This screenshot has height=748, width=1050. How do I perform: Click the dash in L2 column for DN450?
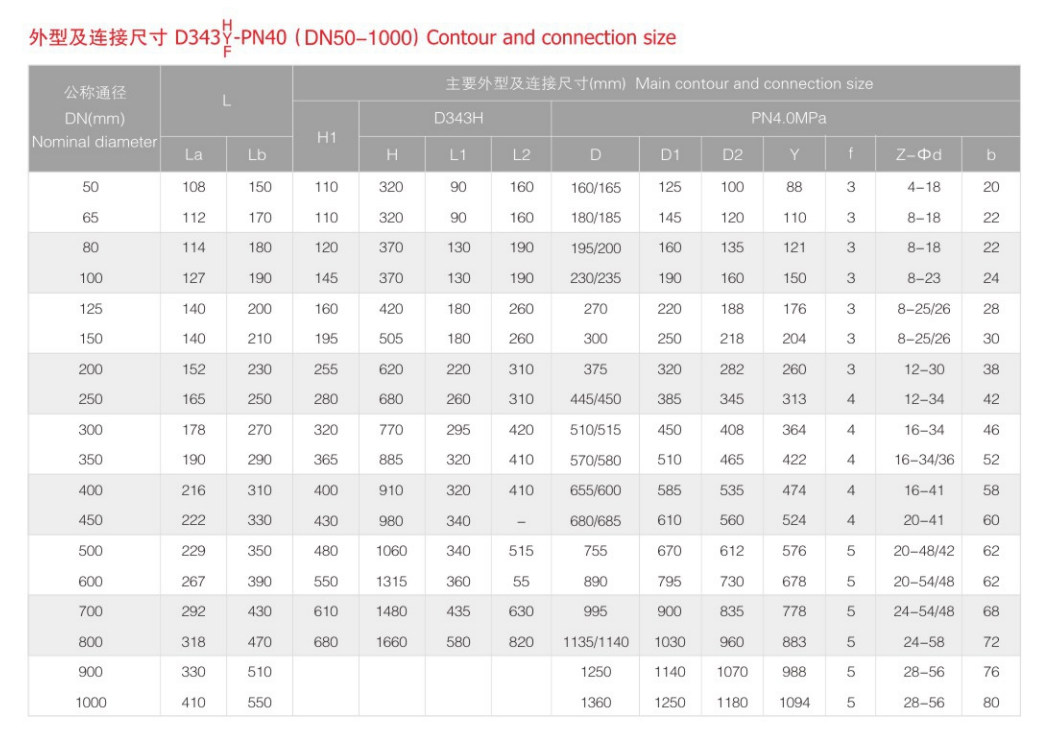(x=521, y=521)
